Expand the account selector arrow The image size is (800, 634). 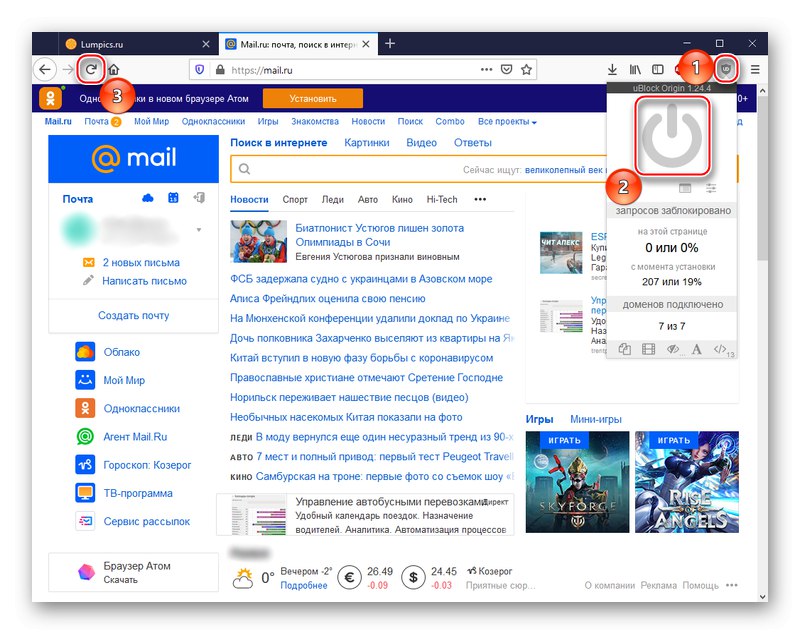coord(199,230)
